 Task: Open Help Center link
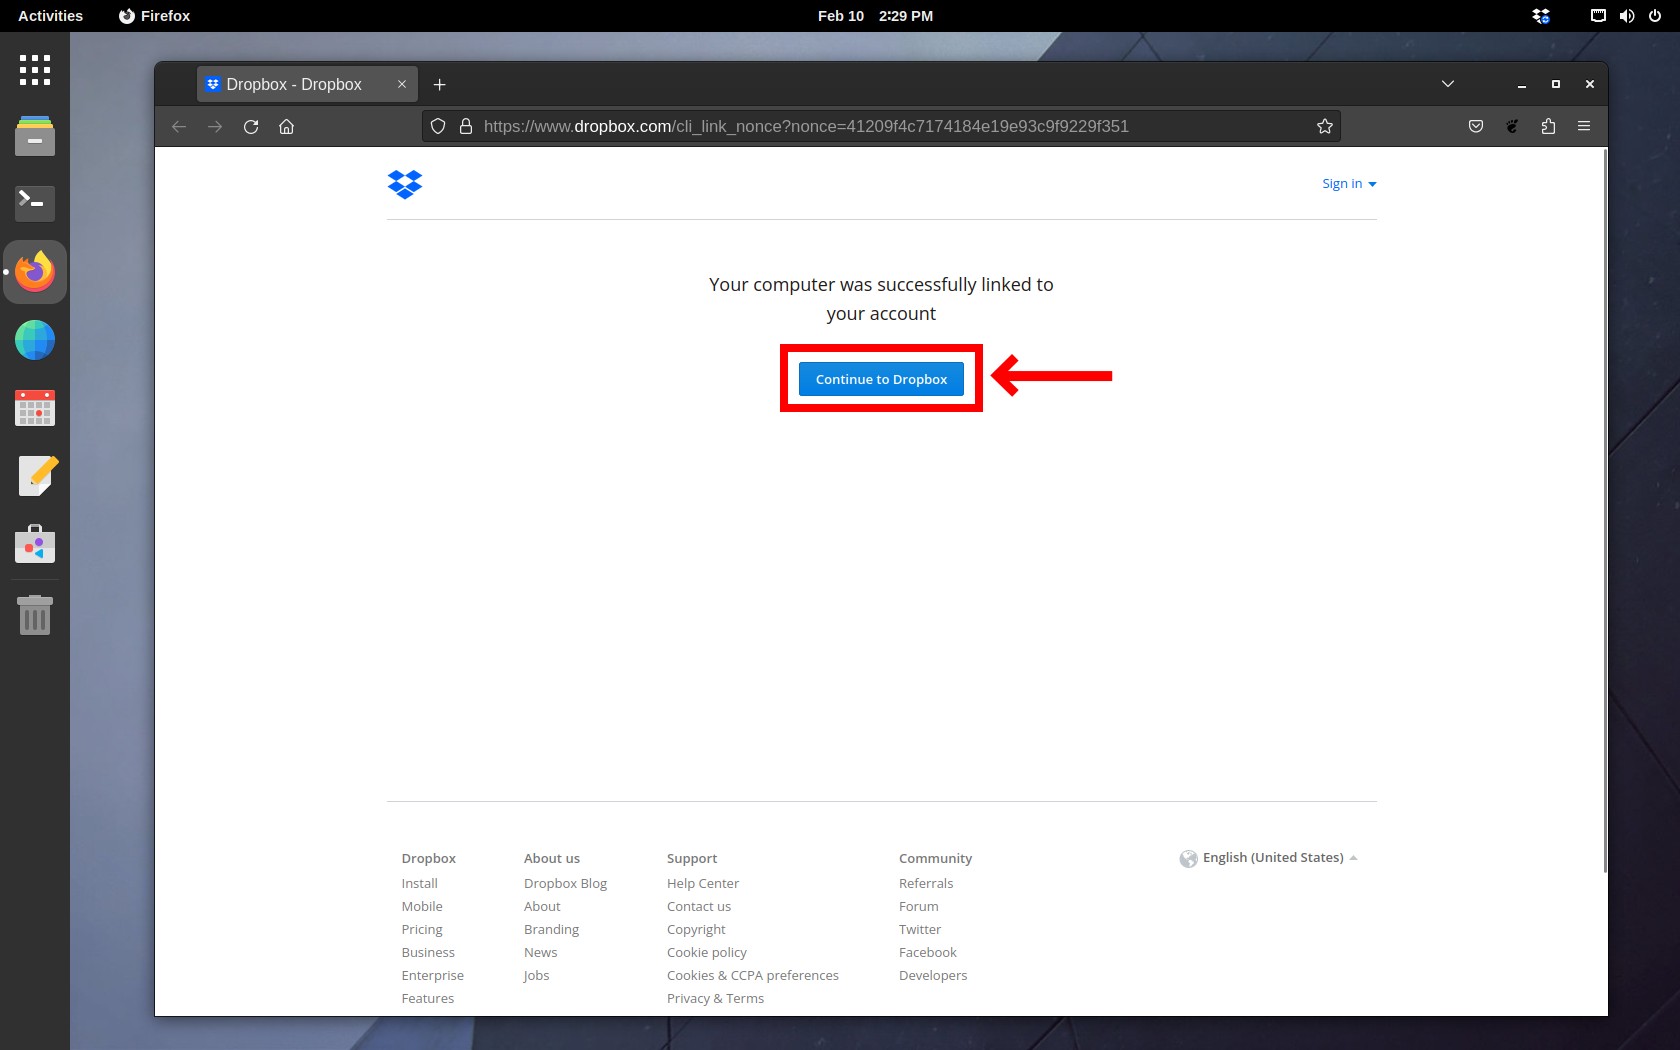703,883
